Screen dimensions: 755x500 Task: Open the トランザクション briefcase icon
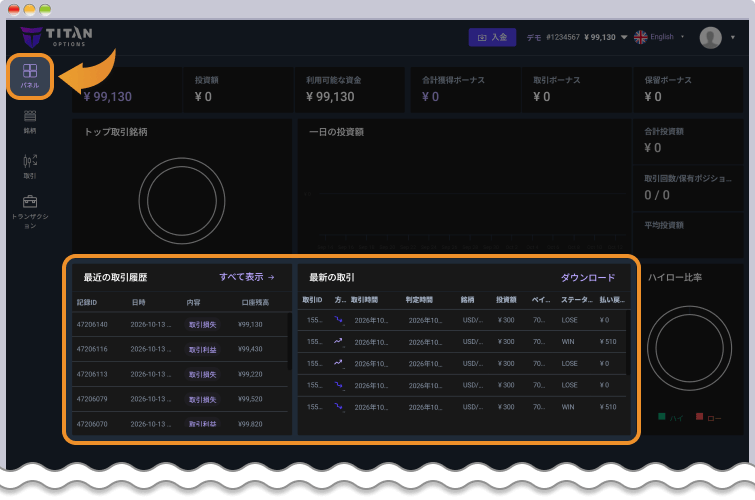coord(30,211)
